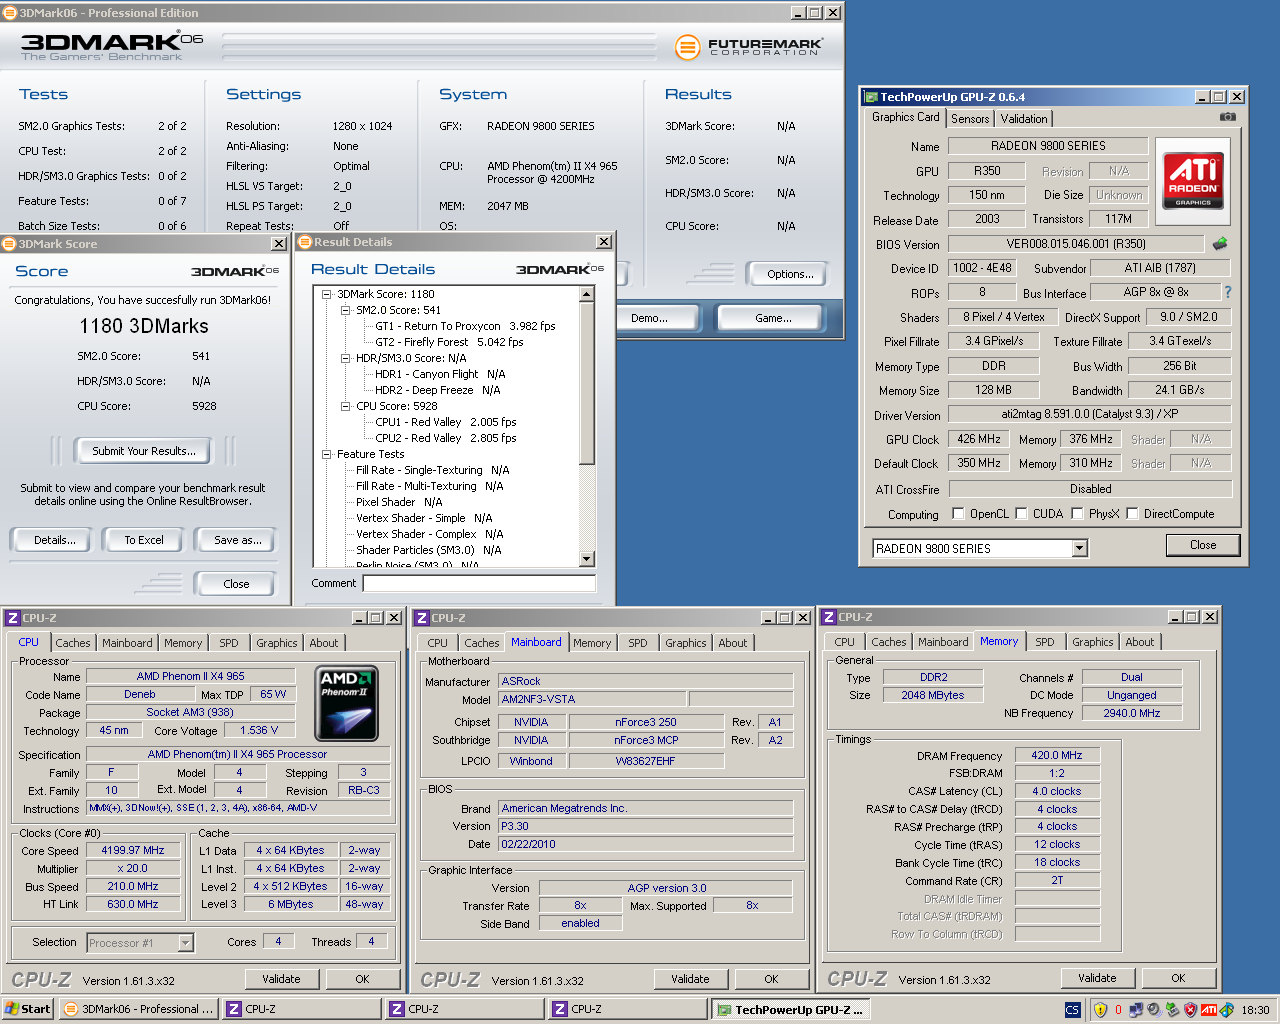This screenshot has width=1280, height=1024.
Task: Click the Options... button in 3DMark06
Action: point(791,274)
